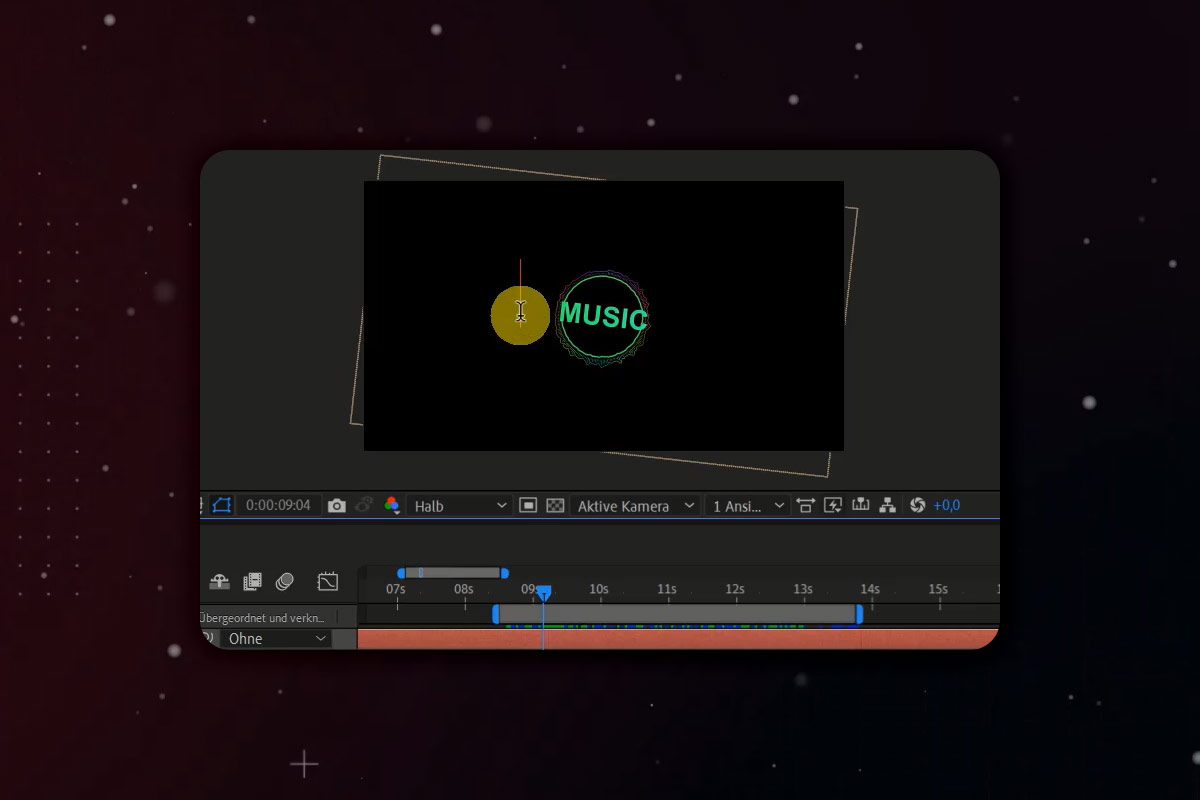Toggle the pixel aspect ratio correction icon
This screenshot has height=800, width=1200.
[x=806, y=506]
